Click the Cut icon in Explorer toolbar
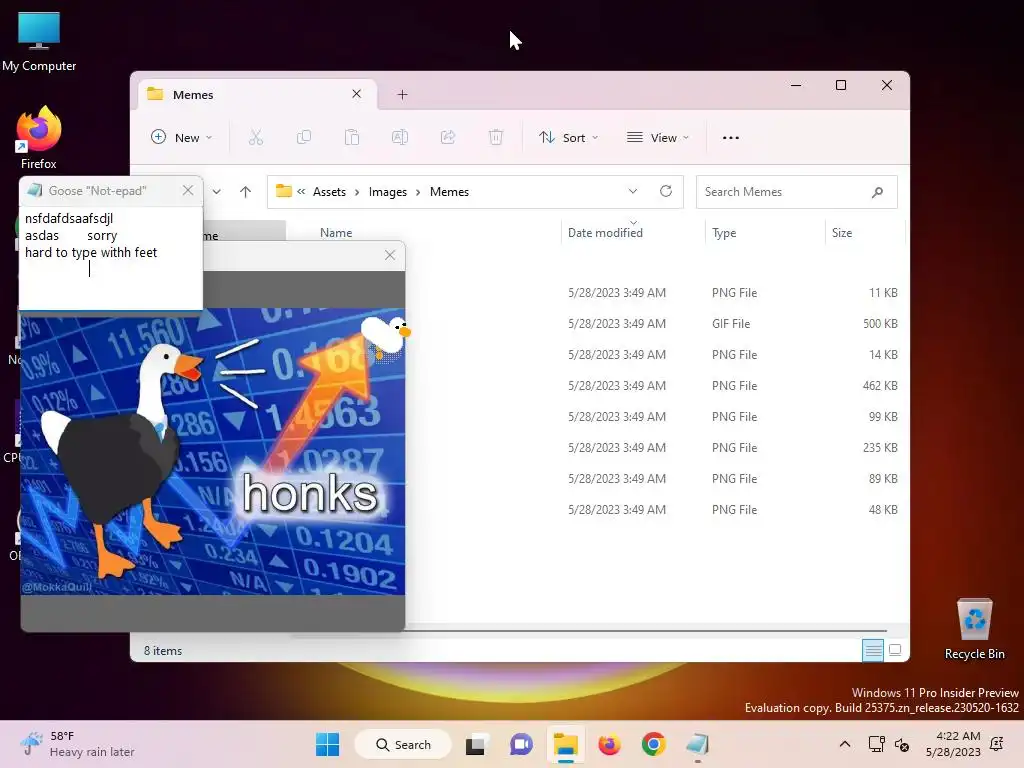Screen dimensions: 1024x768 (x=255, y=138)
